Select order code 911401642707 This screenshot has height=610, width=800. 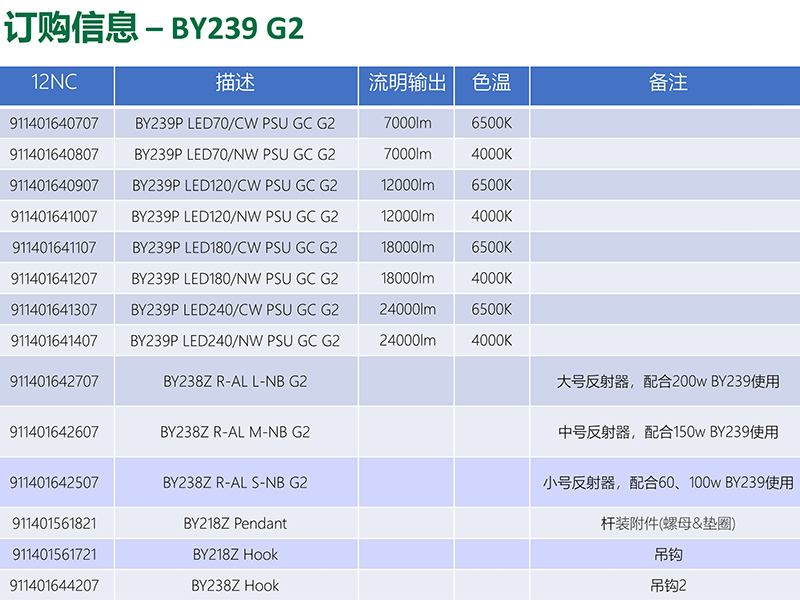(x=54, y=382)
